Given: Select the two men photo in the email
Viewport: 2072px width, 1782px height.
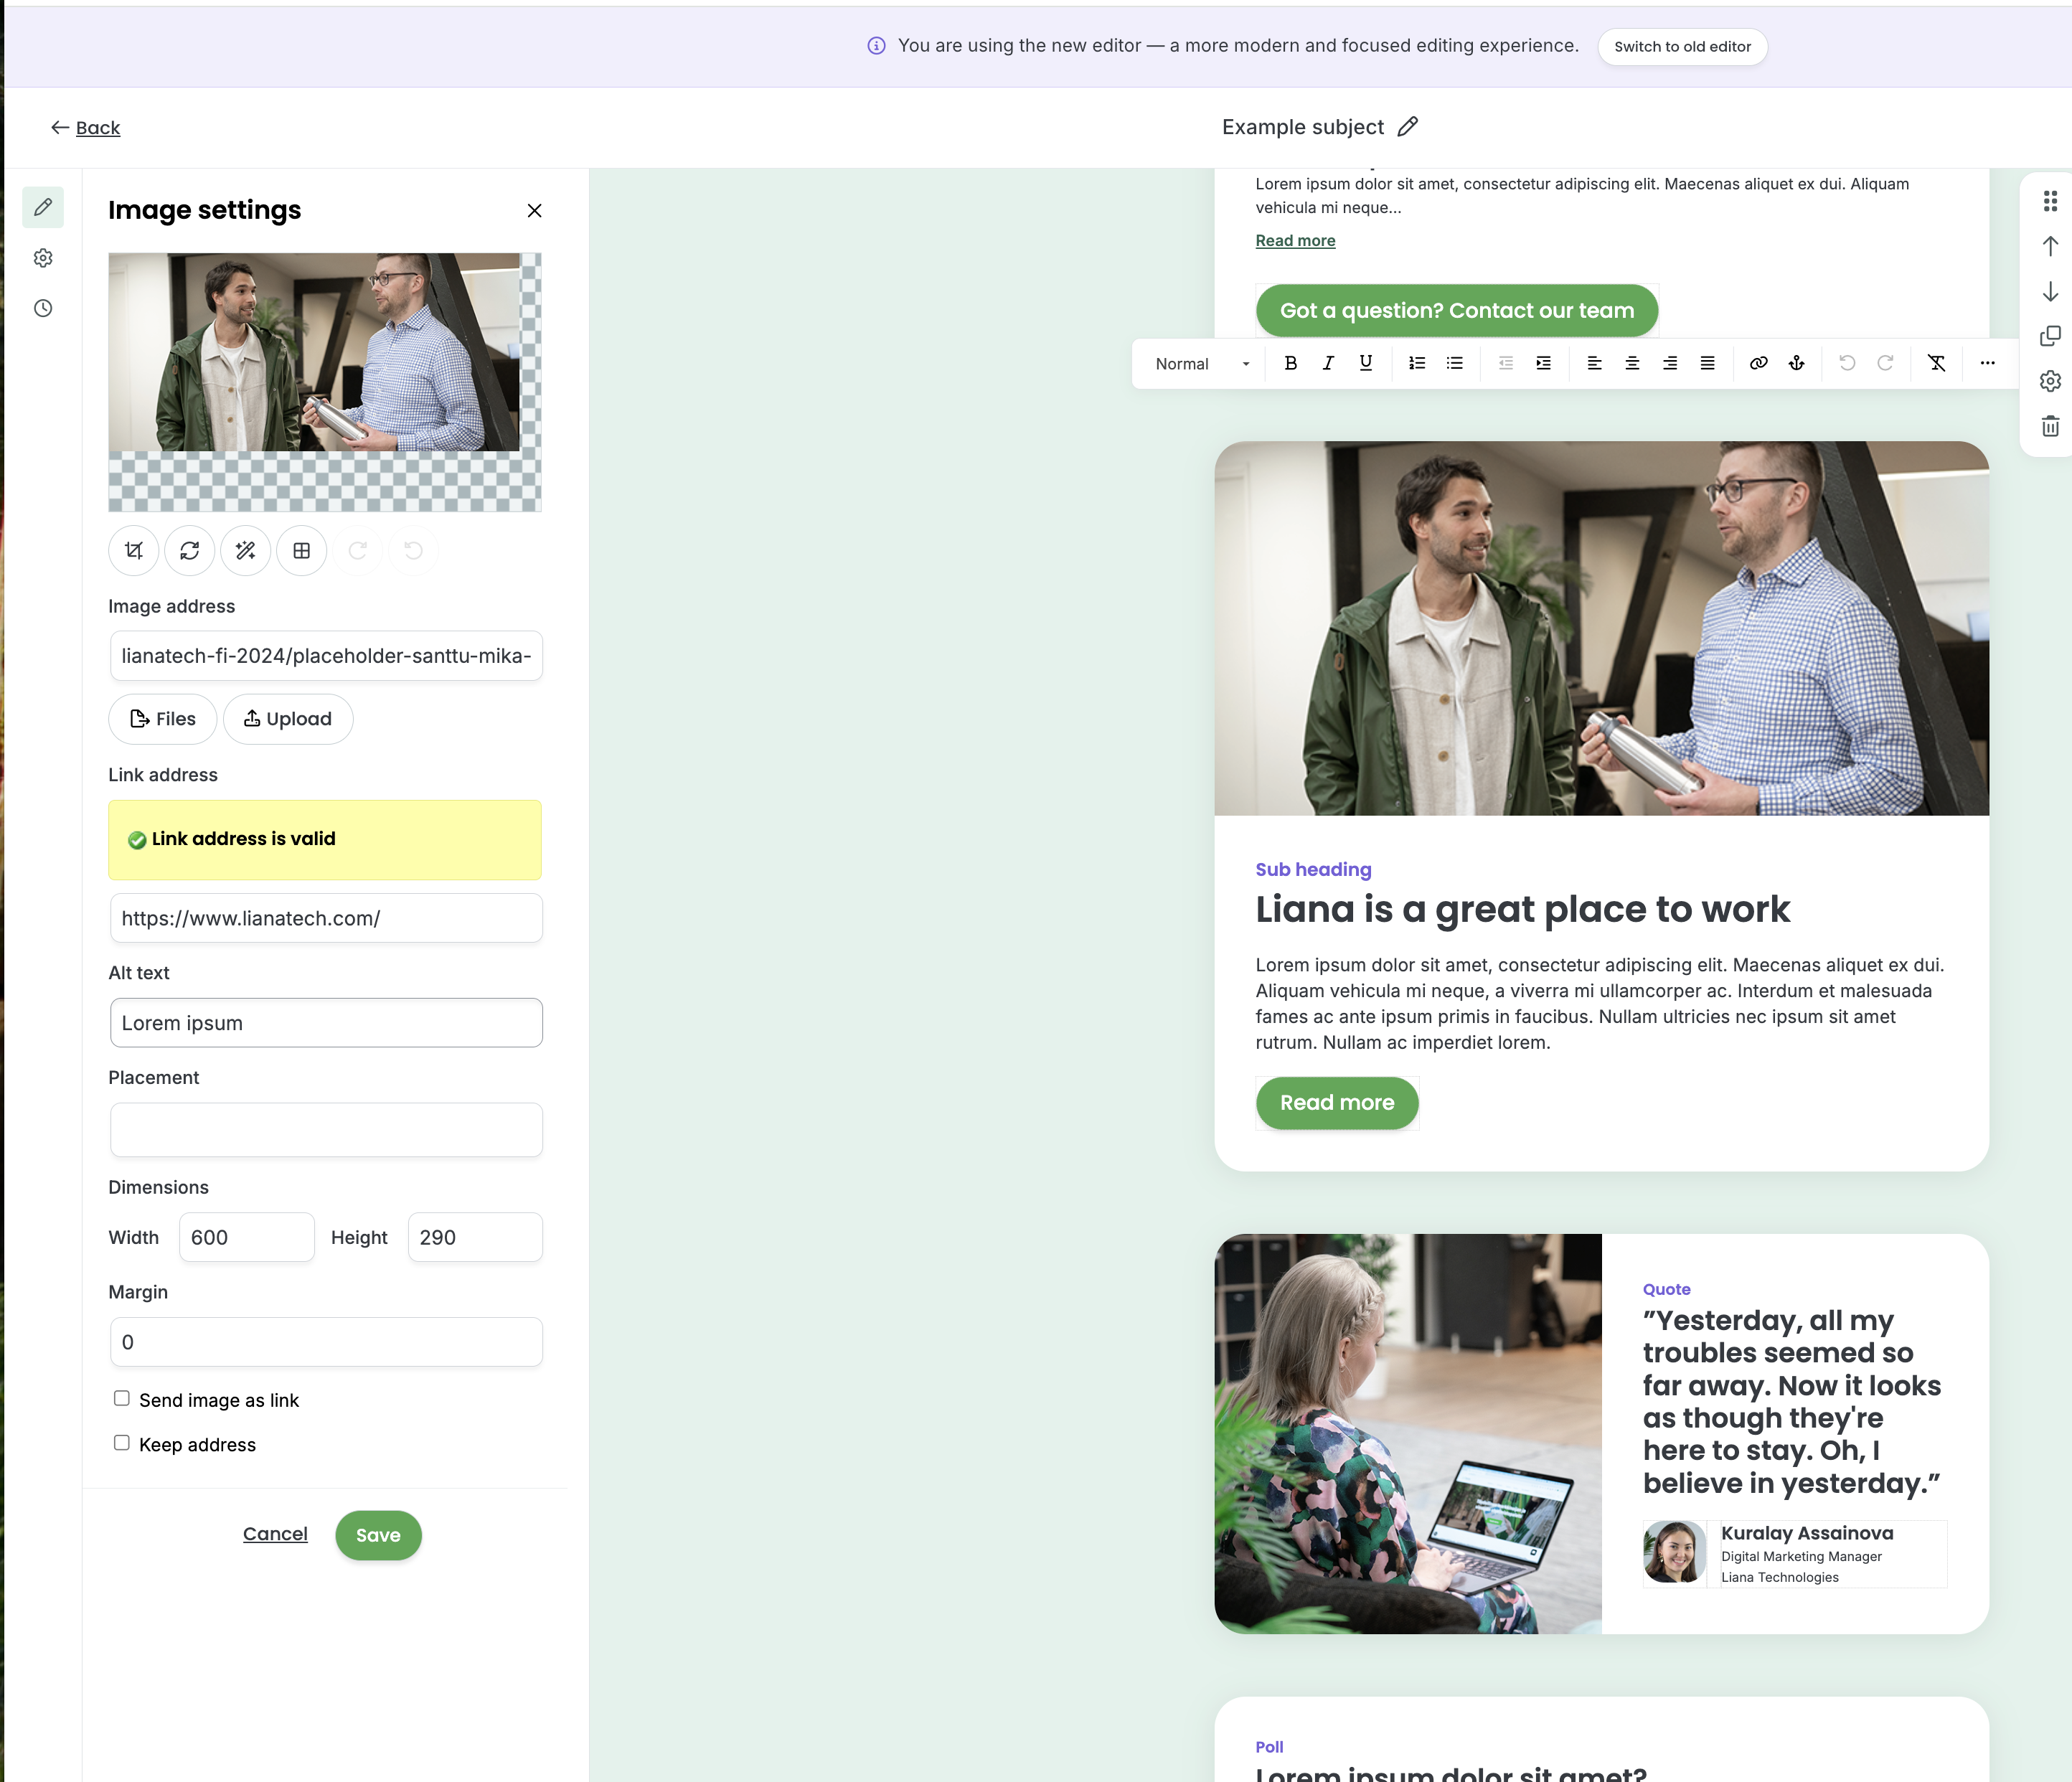Looking at the screenshot, I should [1601, 628].
